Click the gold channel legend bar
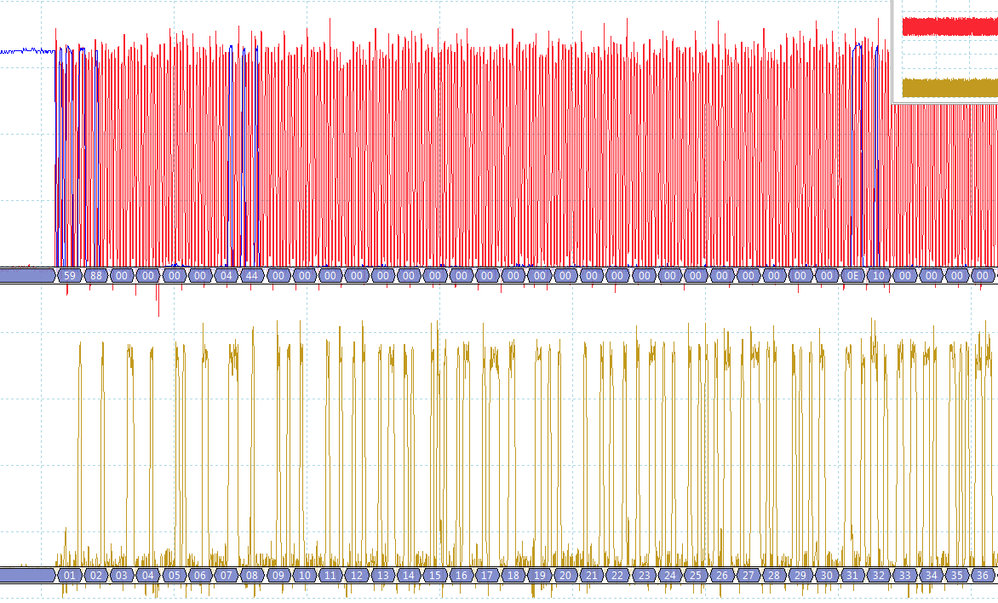Image resolution: width=998 pixels, height=603 pixels. 950,88
